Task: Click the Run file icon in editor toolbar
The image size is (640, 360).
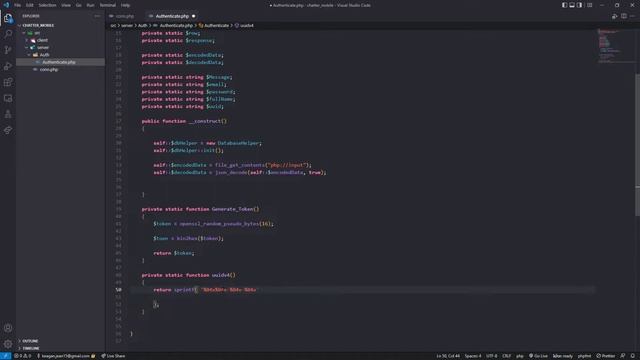Action: [x=615, y=16]
